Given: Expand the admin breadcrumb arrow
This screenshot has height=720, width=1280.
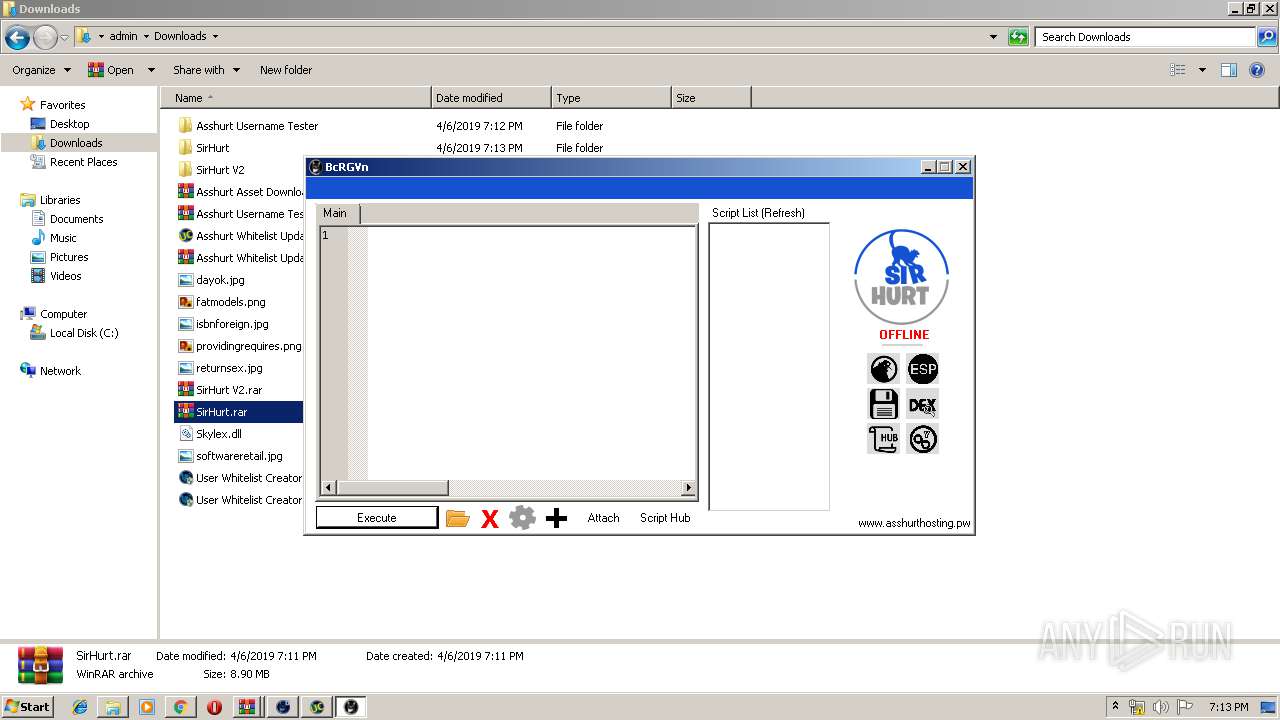Looking at the screenshot, I should [146, 37].
